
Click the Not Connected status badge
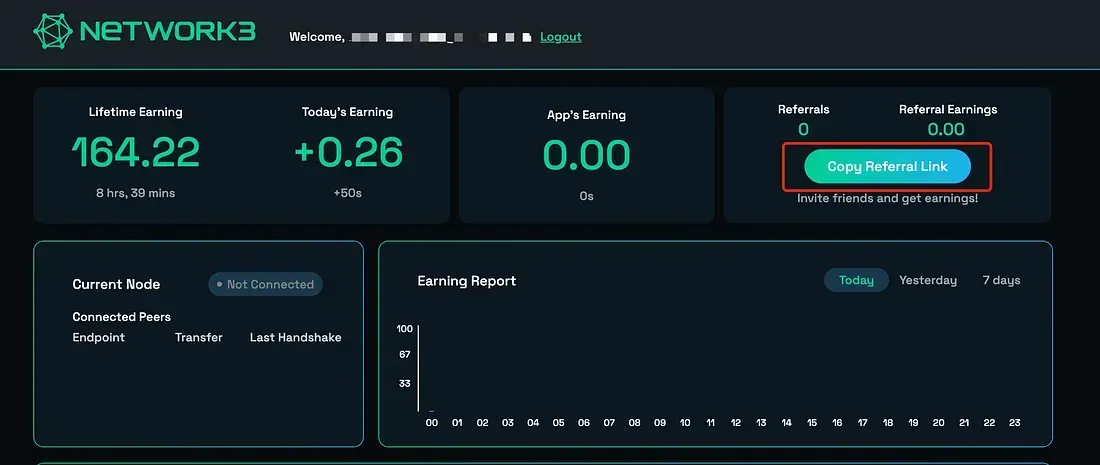[266, 284]
